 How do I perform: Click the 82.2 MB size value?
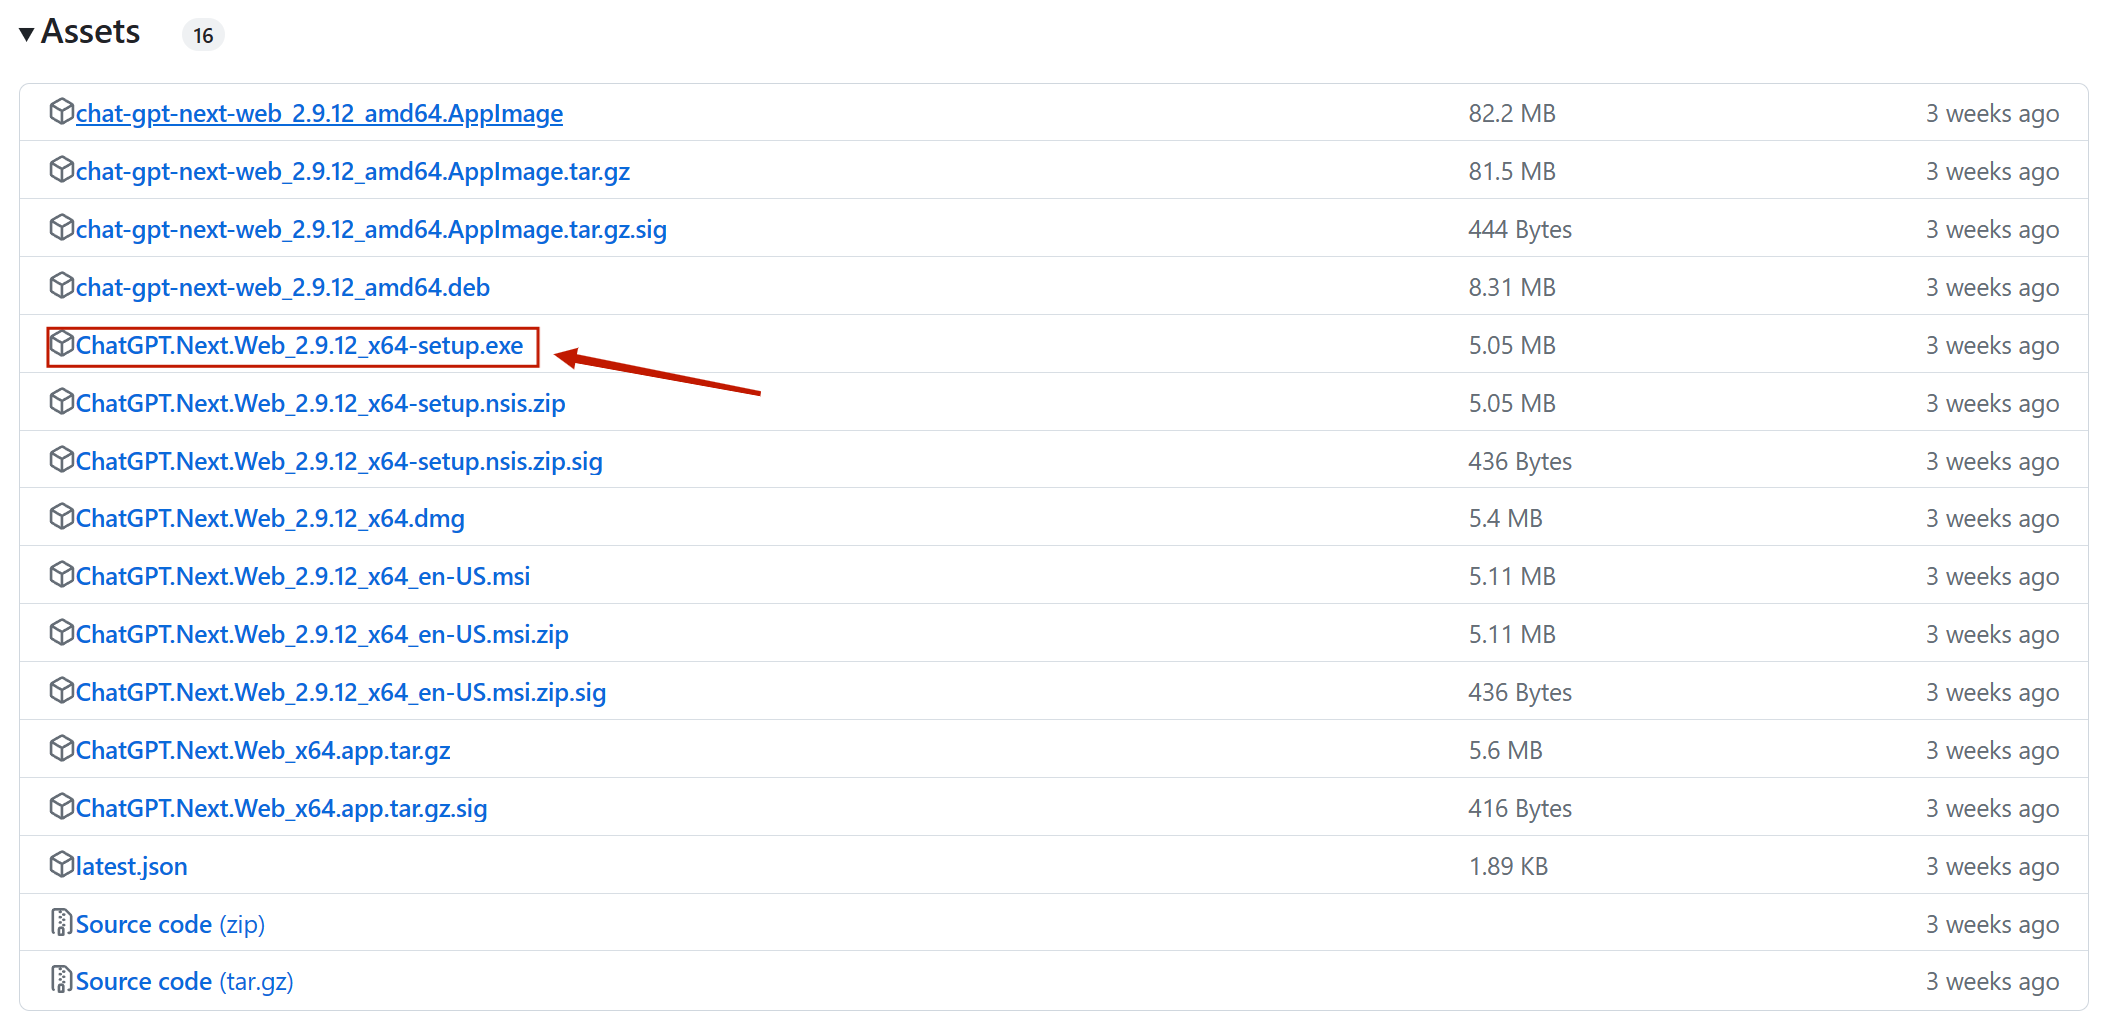pos(1512,114)
